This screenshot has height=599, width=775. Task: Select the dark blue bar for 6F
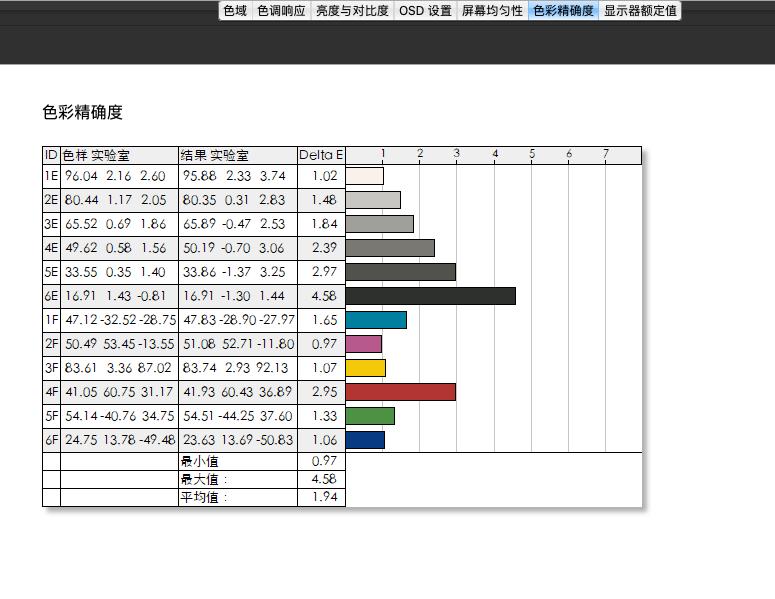click(x=365, y=440)
